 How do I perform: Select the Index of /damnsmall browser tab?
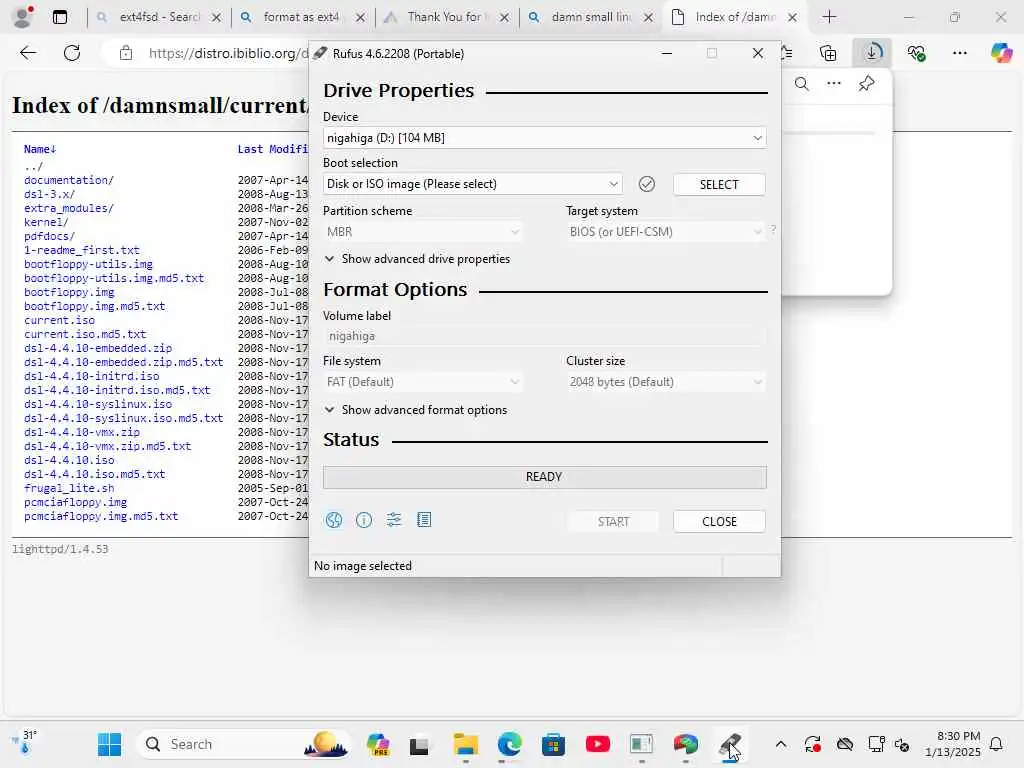(734, 18)
